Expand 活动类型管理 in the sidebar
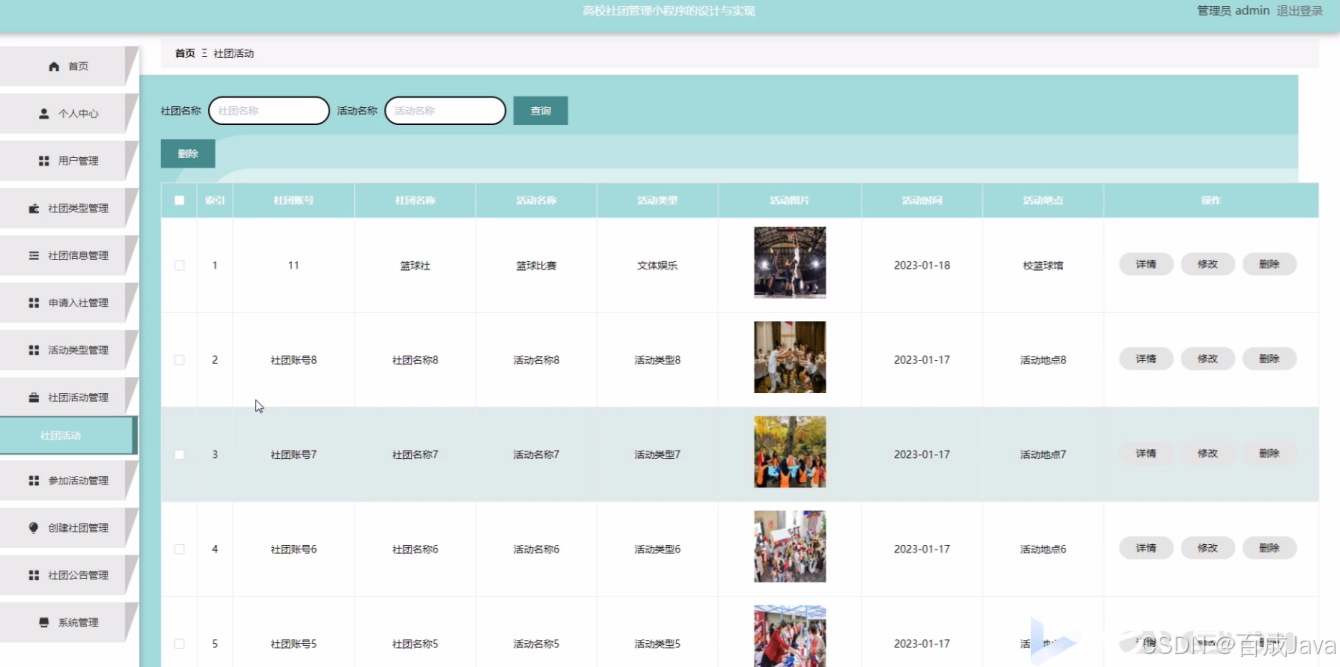Image resolution: width=1340 pixels, height=667 pixels. click(68, 350)
